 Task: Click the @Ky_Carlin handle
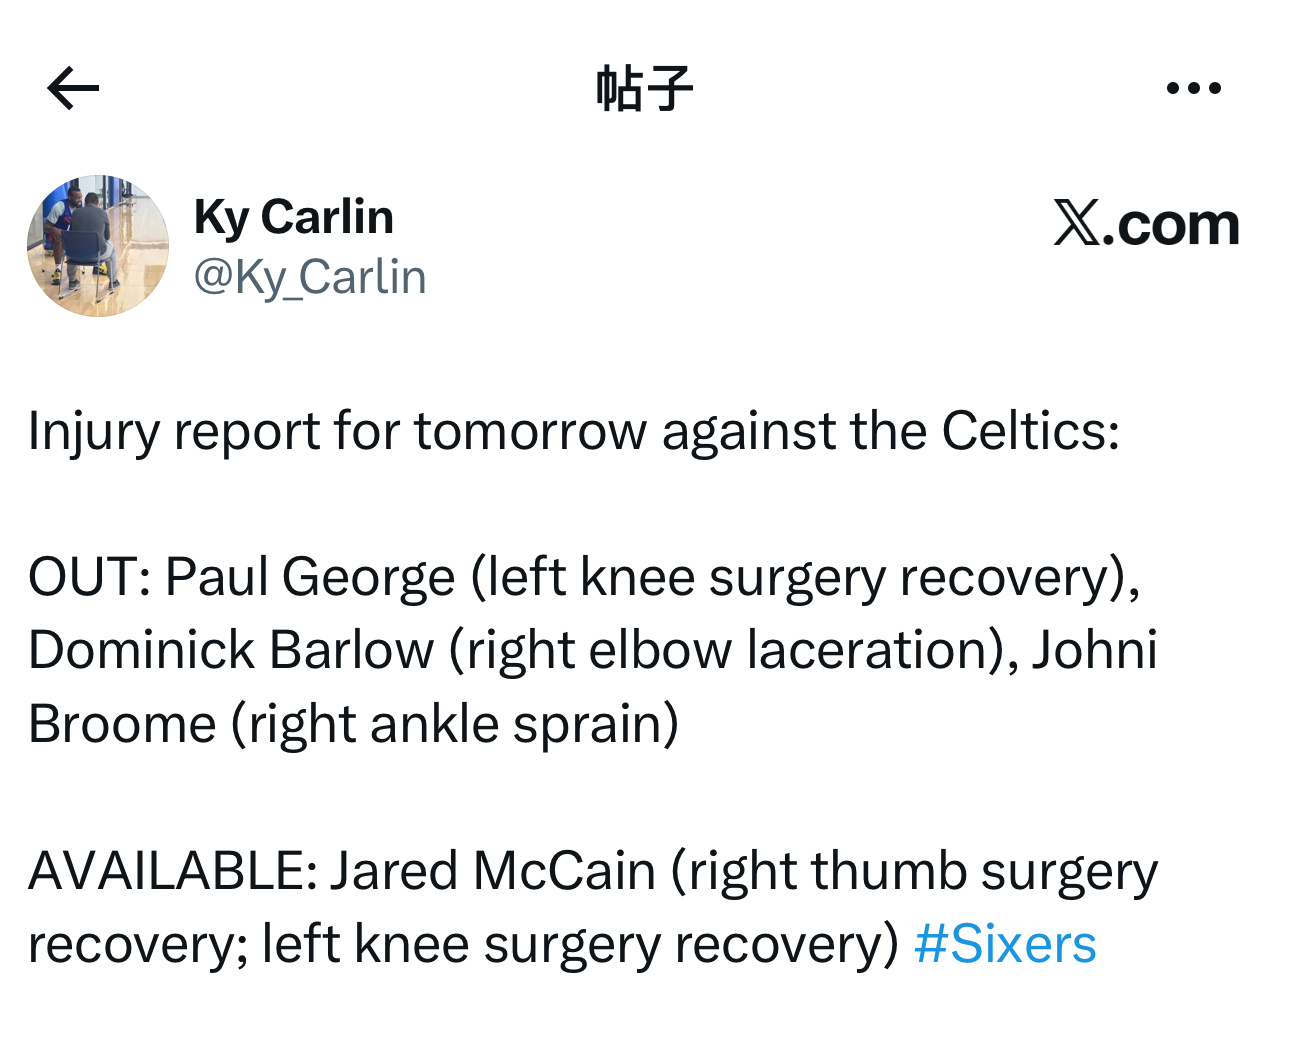310,277
